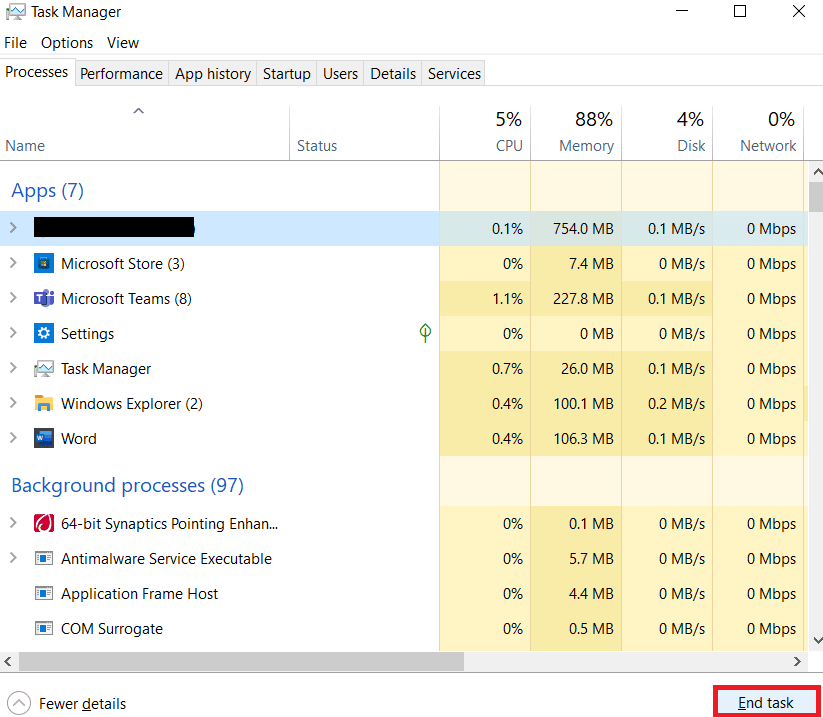The height and width of the screenshot is (717, 823).
Task: Click the vertical scrollbar up arrow
Action: [817, 172]
